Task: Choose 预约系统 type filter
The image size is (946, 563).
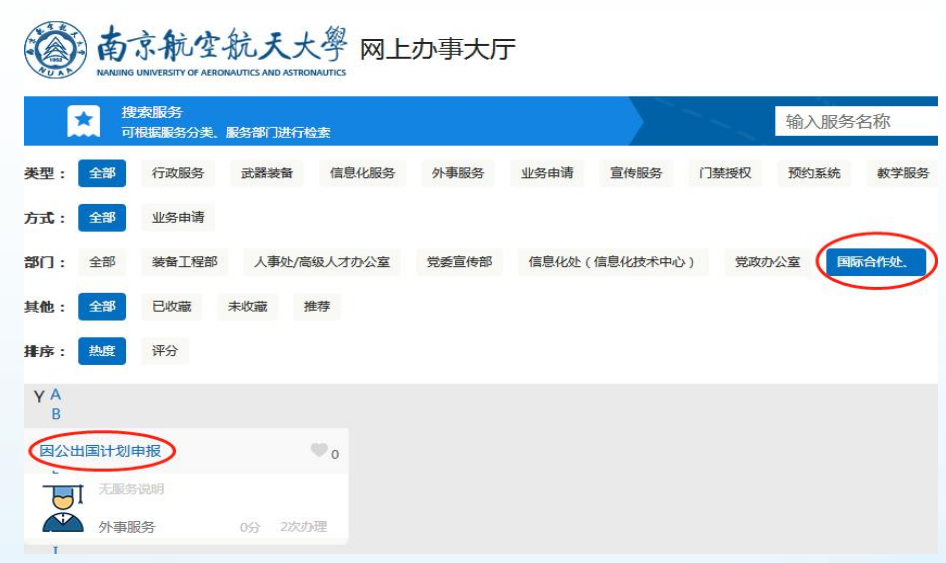Action: pos(814,173)
